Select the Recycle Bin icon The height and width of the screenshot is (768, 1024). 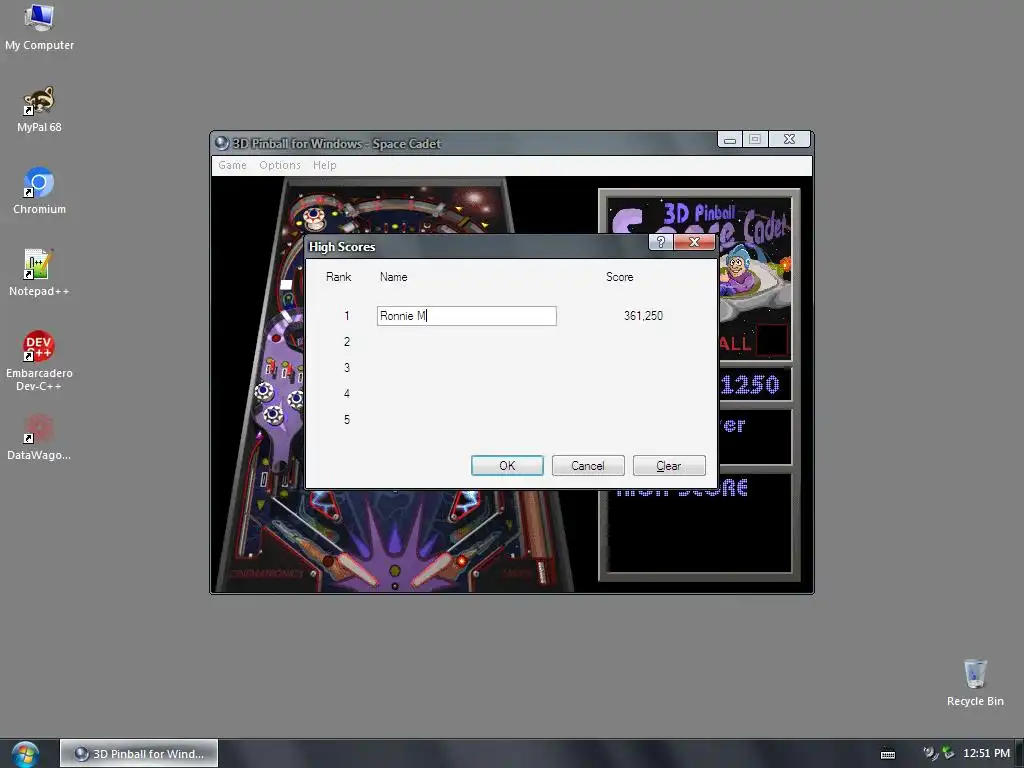pyautogui.click(x=974, y=682)
